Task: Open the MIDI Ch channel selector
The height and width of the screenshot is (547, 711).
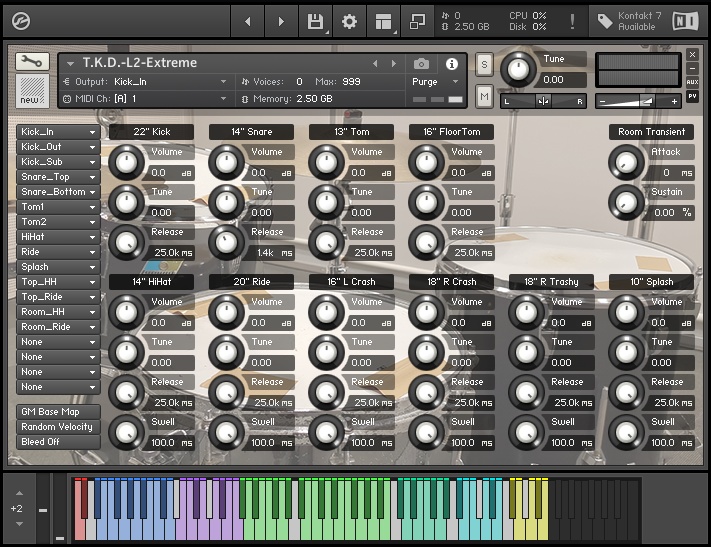Action: 150,99
